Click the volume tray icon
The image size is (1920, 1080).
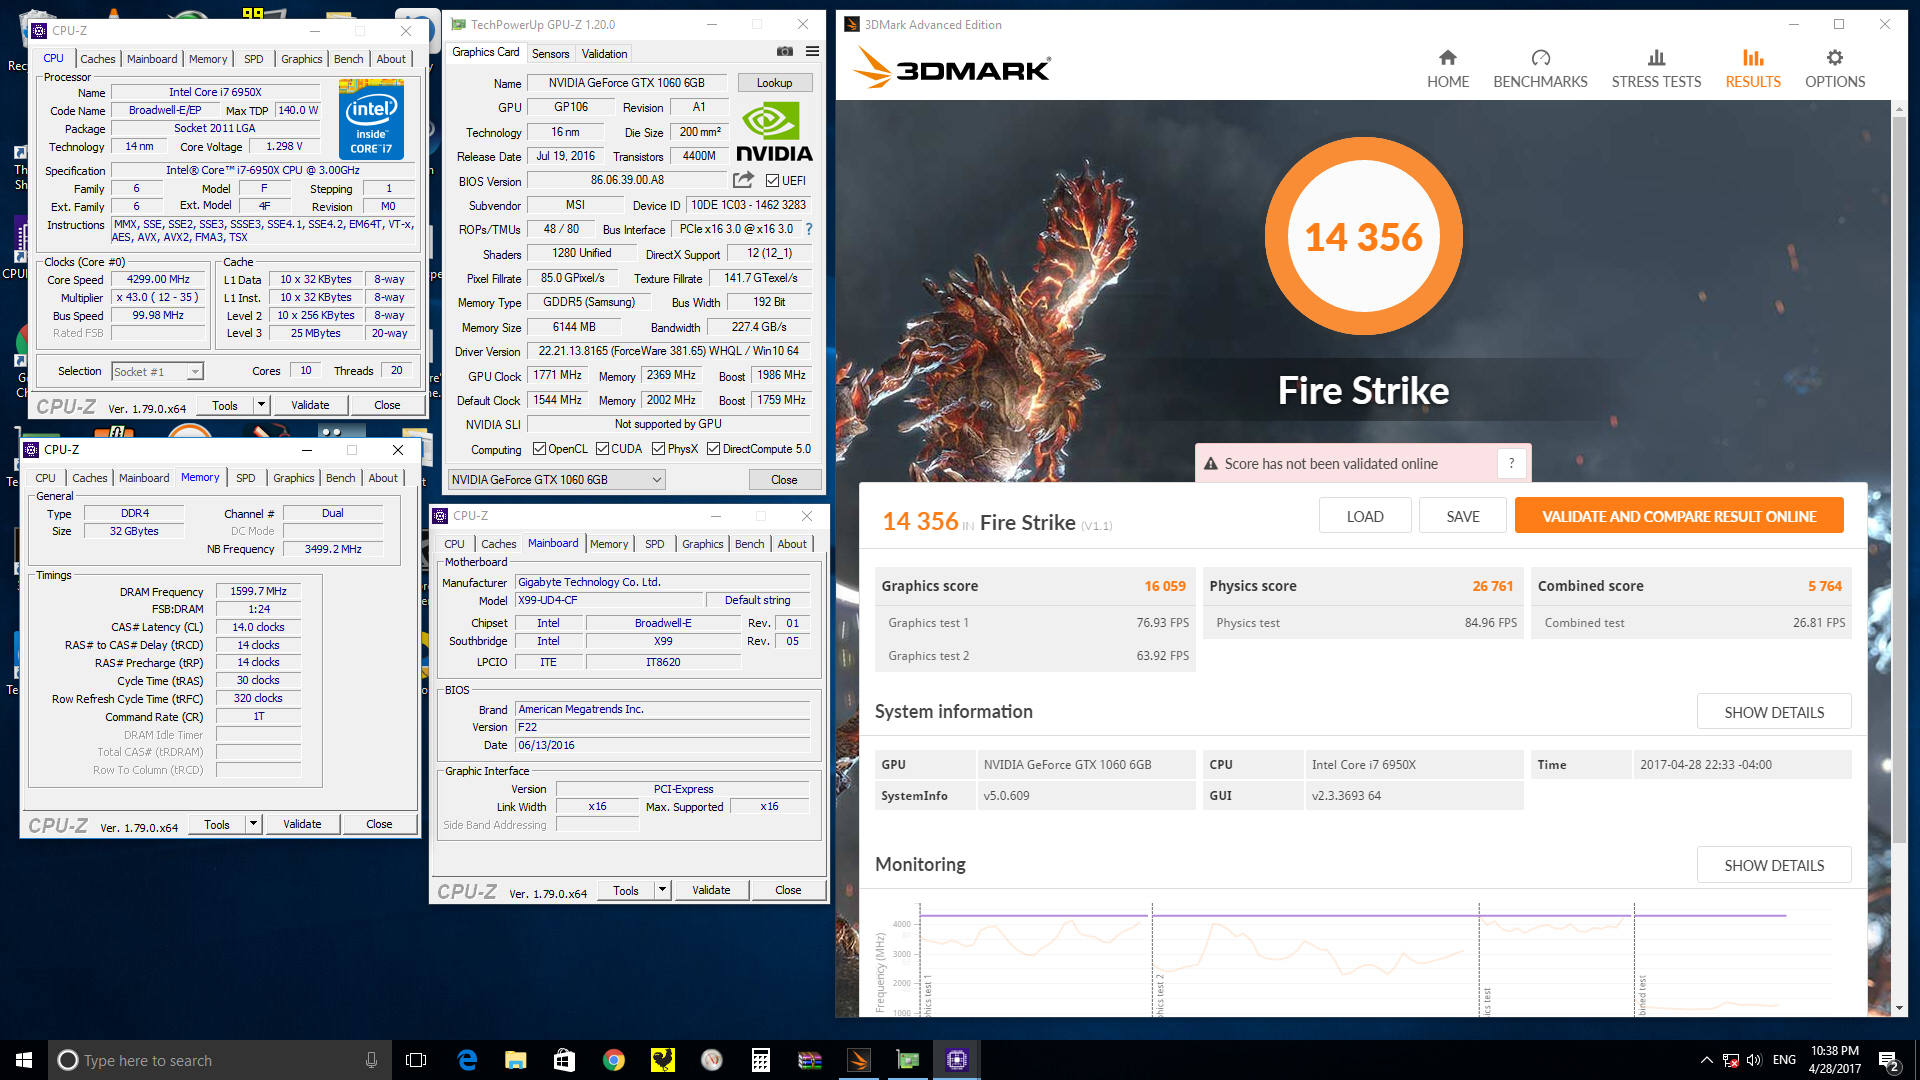click(1754, 1060)
